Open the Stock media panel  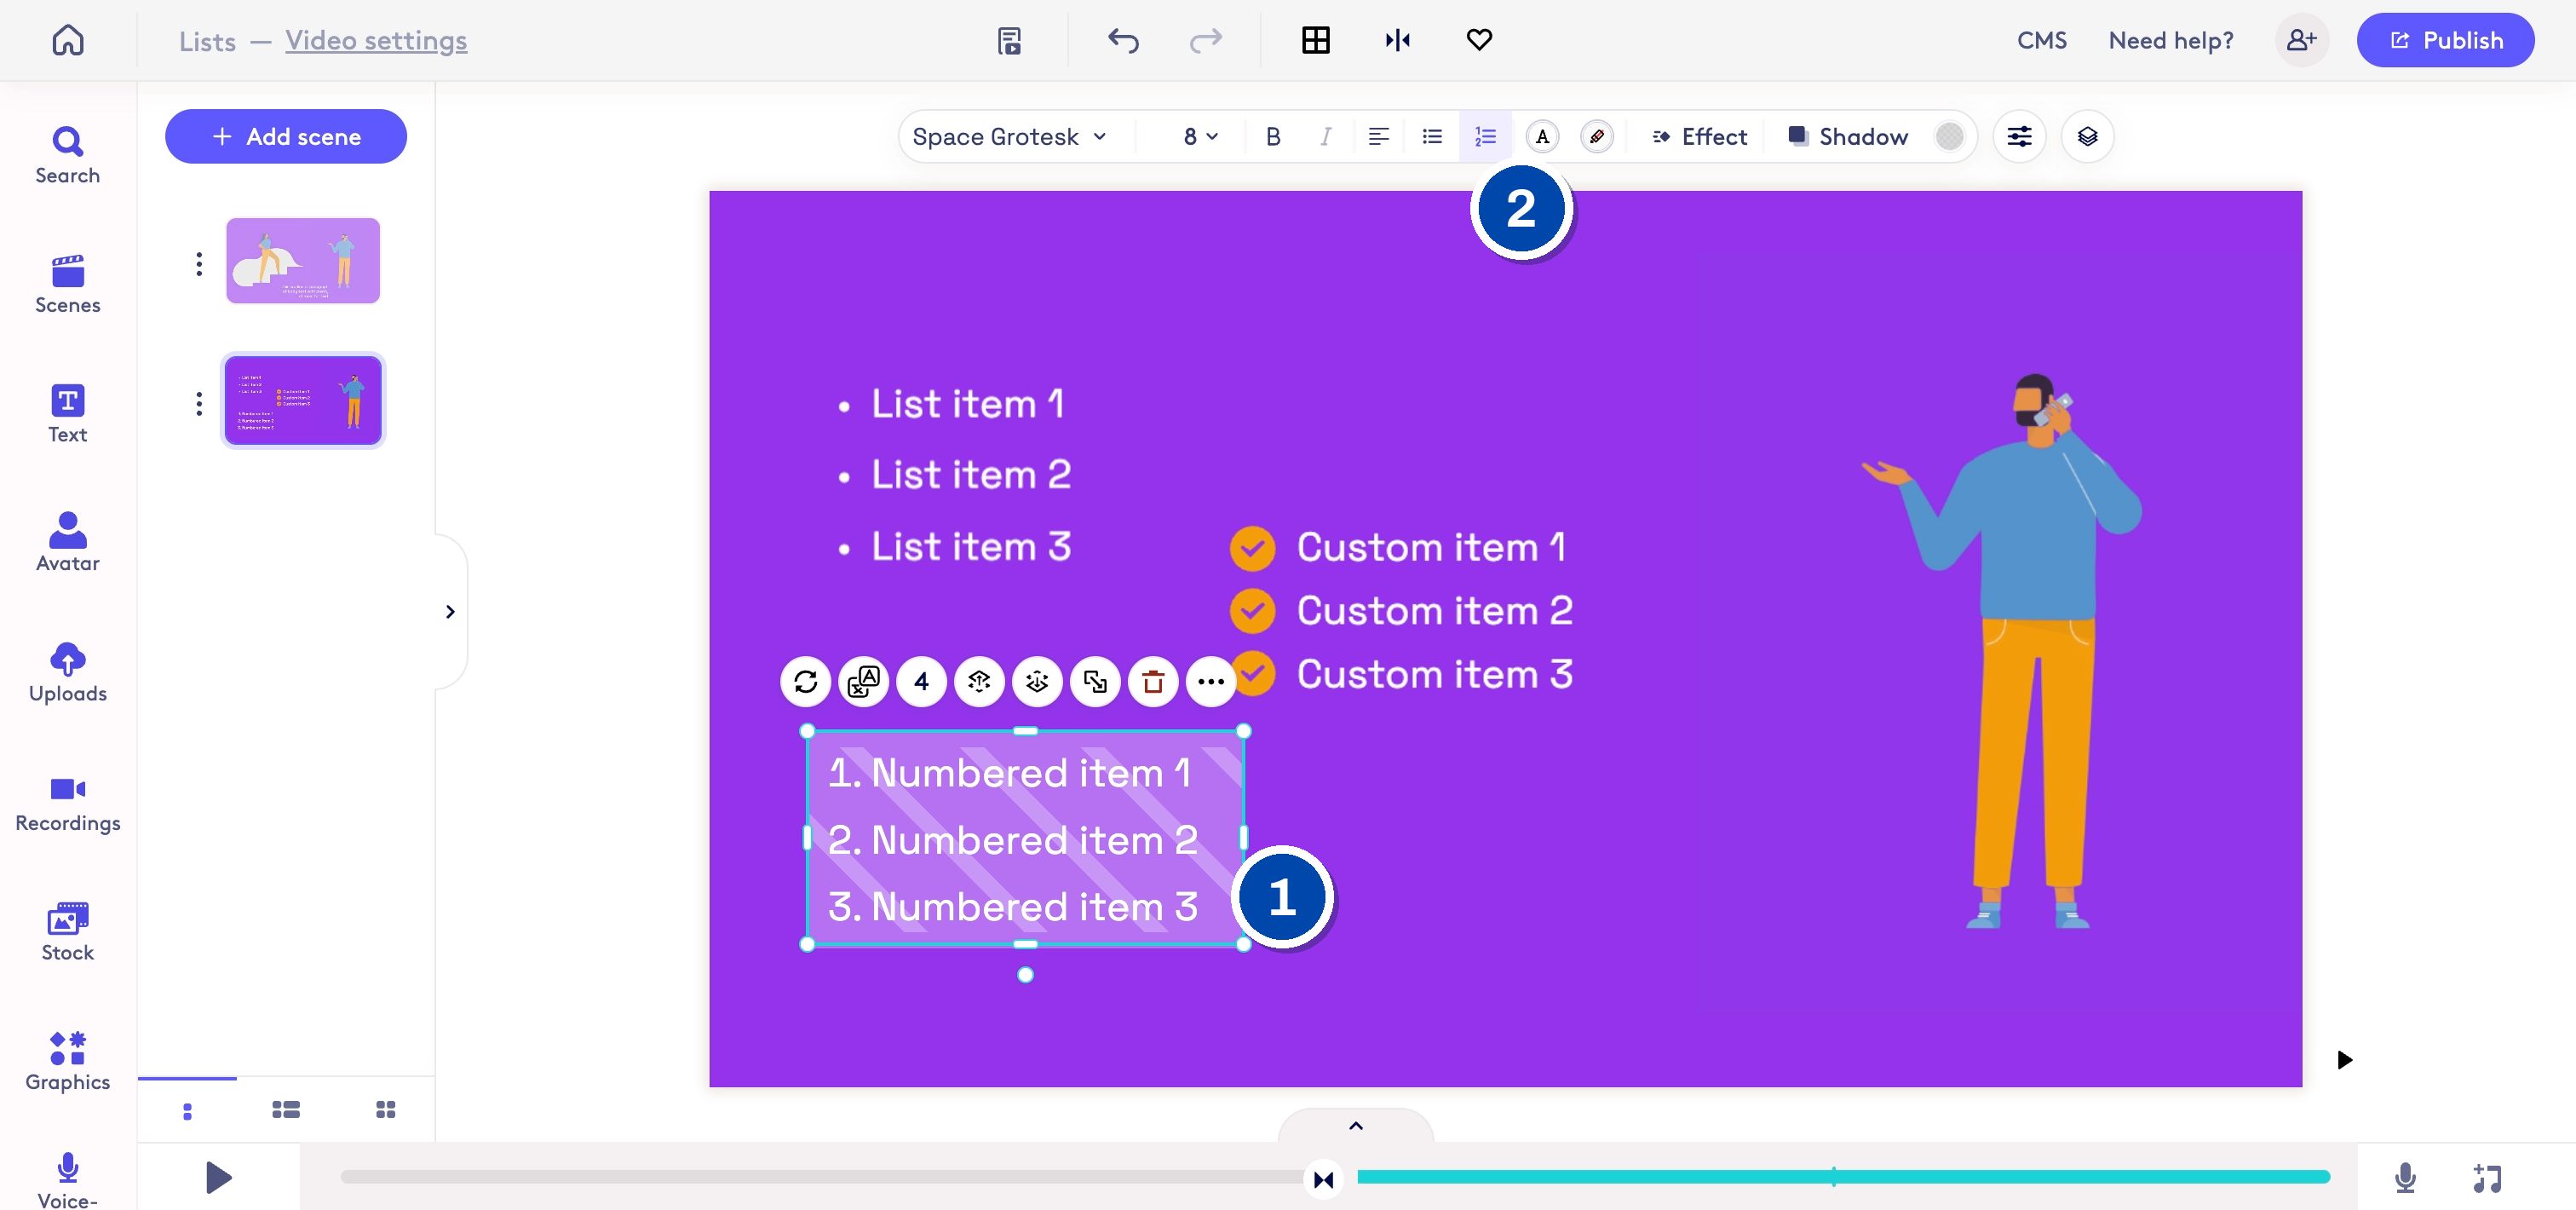(x=68, y=932)
